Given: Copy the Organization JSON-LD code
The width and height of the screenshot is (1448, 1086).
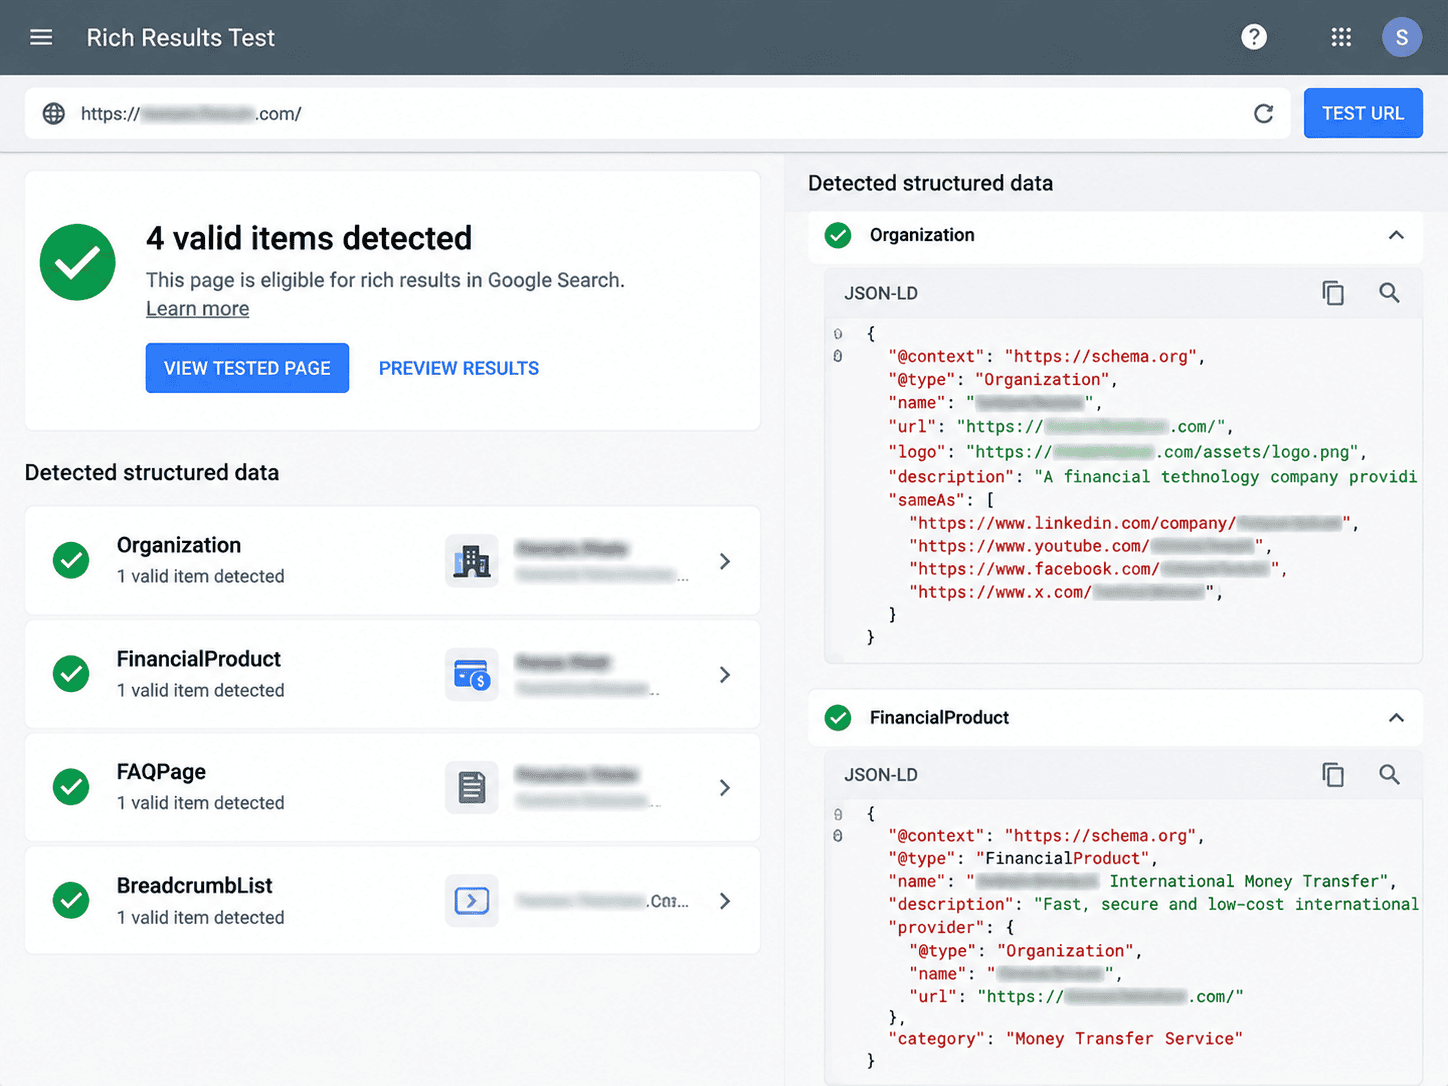Looking at the screenshot, I should pyautogui.click(x=1333, y=293).
